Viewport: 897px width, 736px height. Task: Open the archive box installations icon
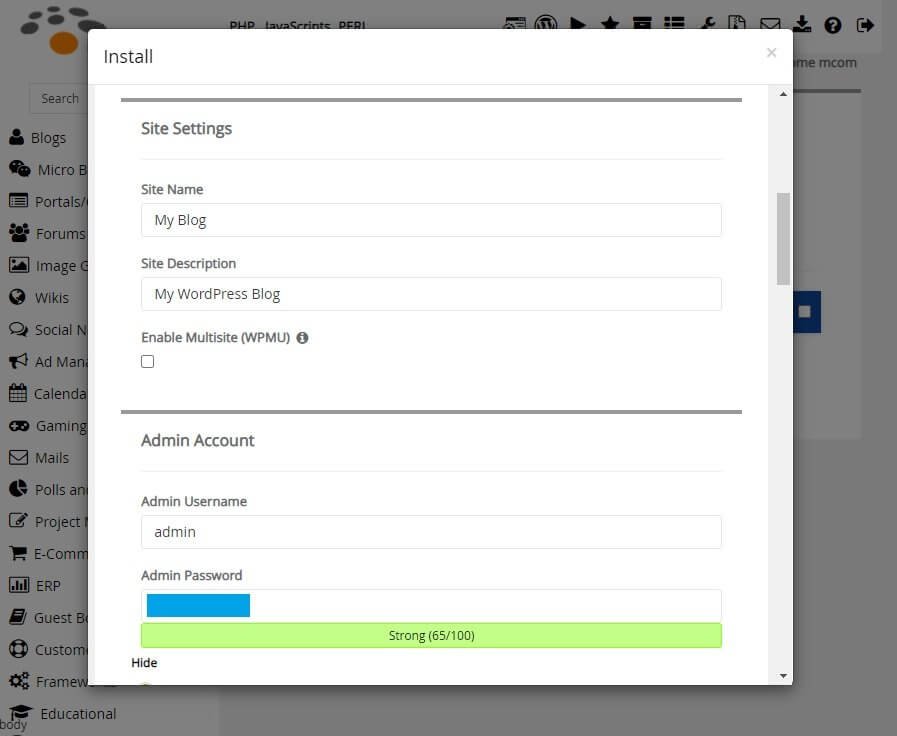pyautogui.click(x=642, y=24)
